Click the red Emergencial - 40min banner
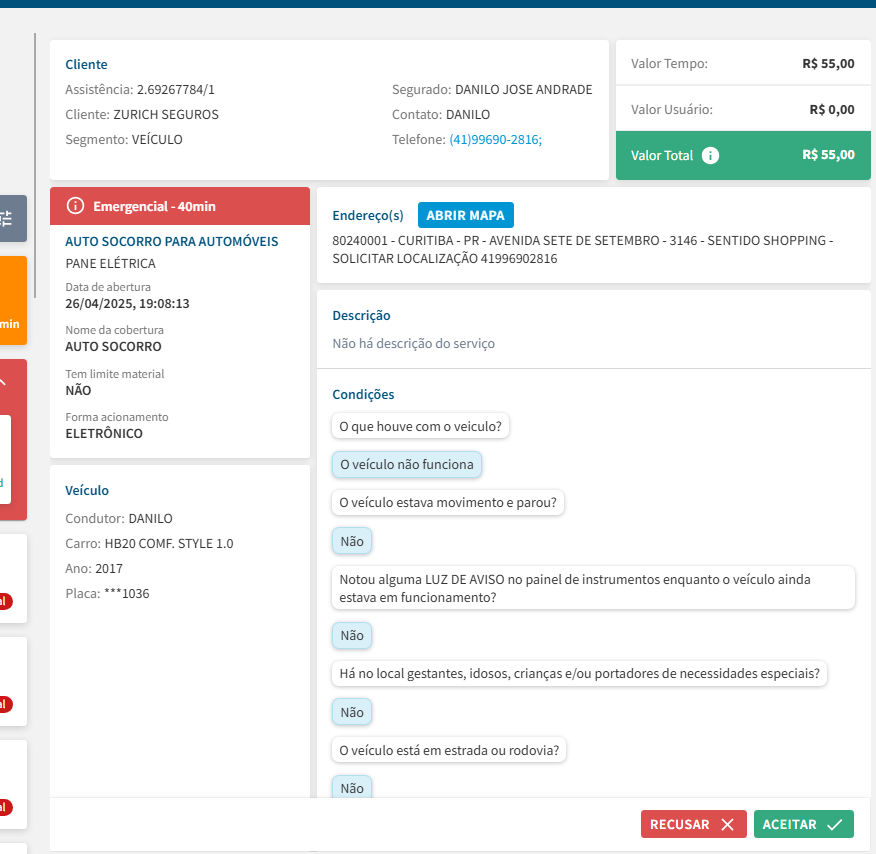The image size is (876, 854). (x=180, y=206)
